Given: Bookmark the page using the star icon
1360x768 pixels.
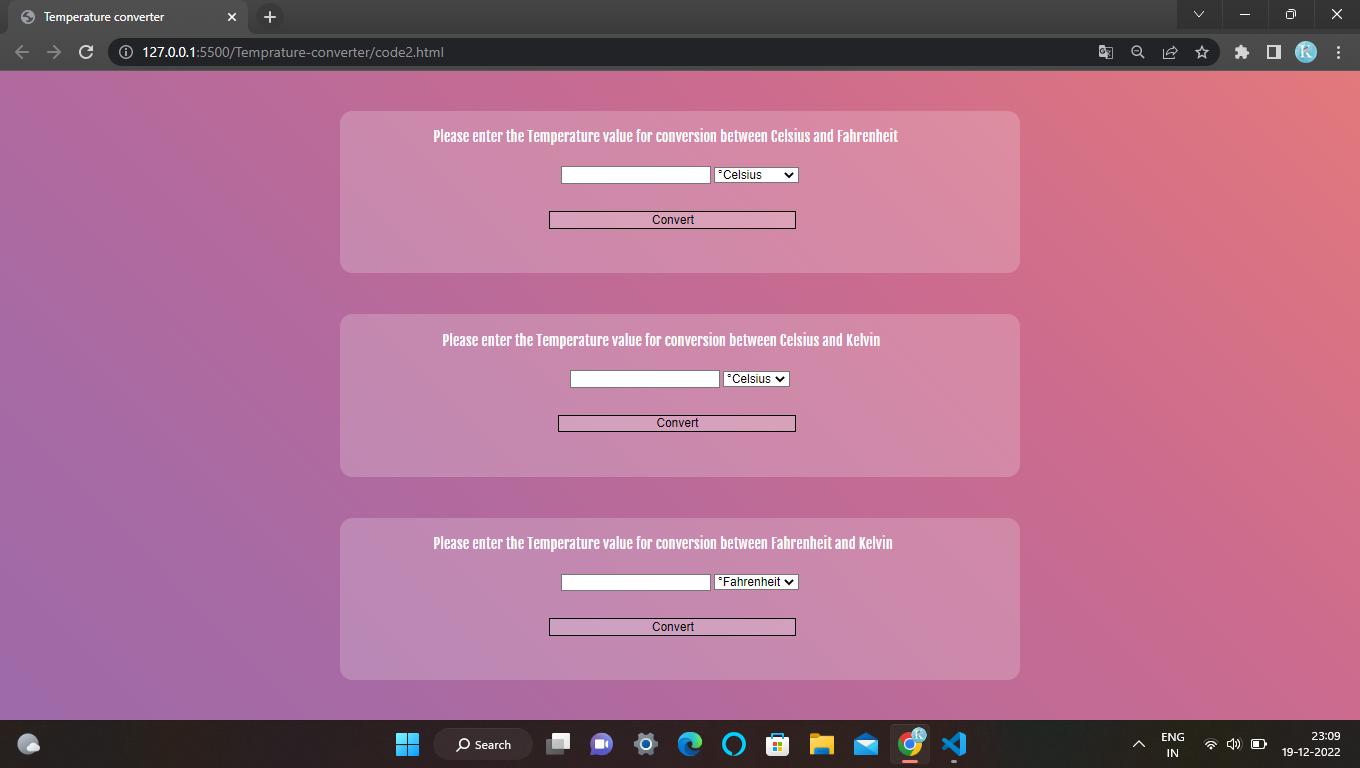Looking at the screenshot, I should [1201, 51].
